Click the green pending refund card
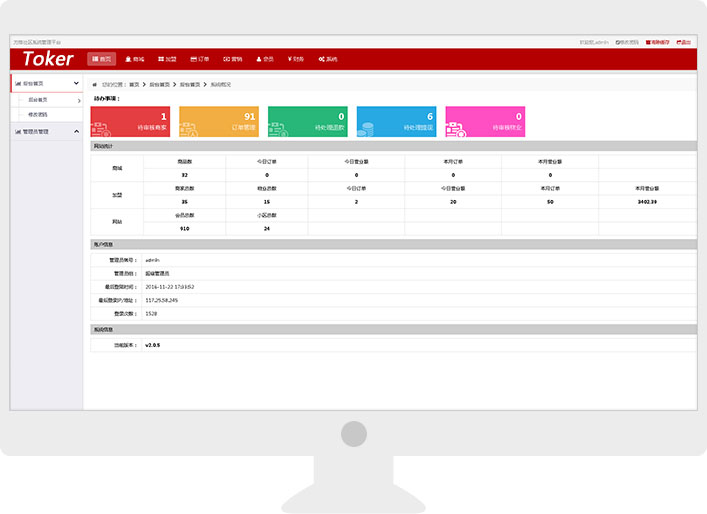 (x=307, y=122)
